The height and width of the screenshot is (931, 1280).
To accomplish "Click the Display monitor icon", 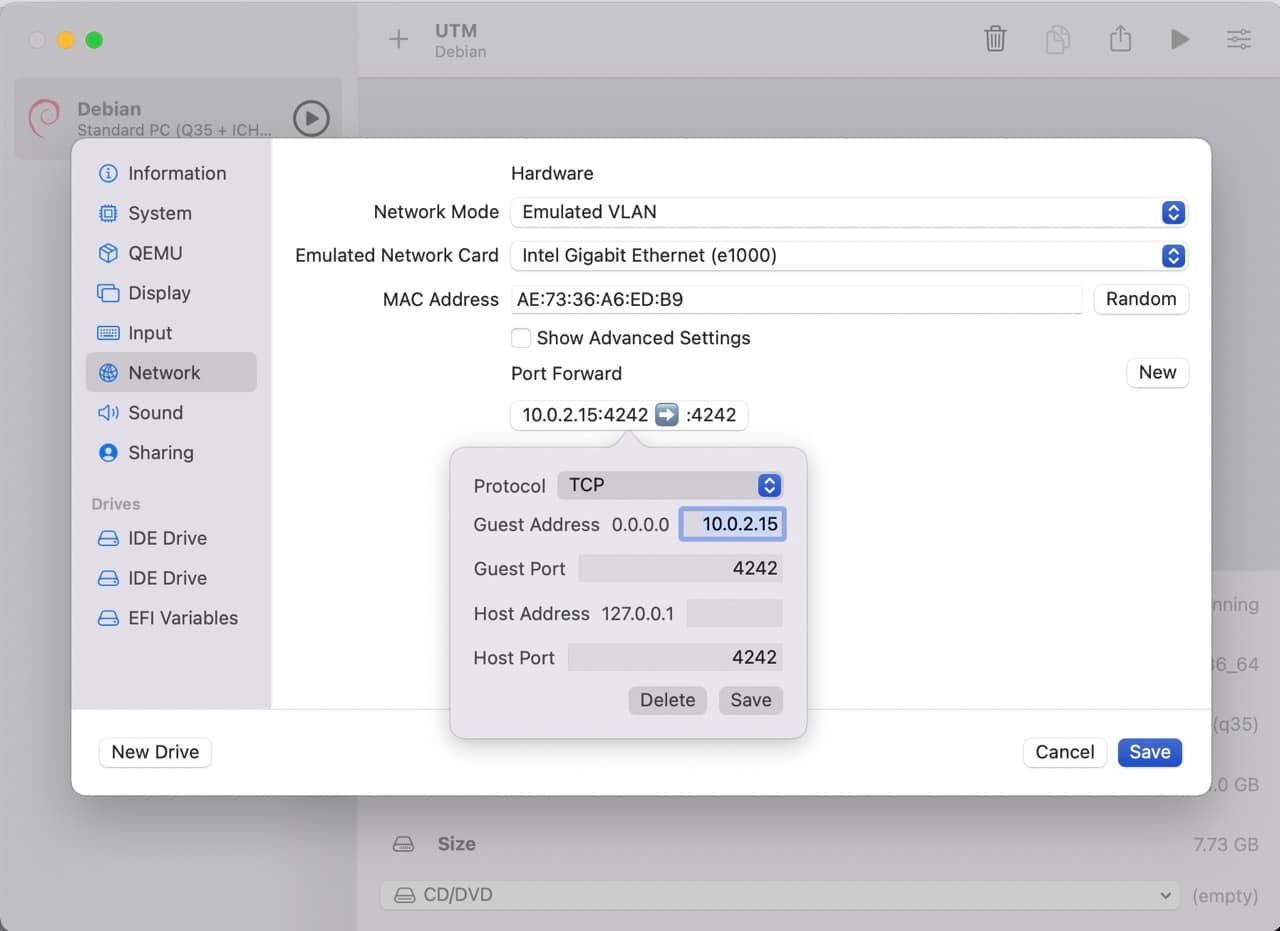I will [108, 293].
